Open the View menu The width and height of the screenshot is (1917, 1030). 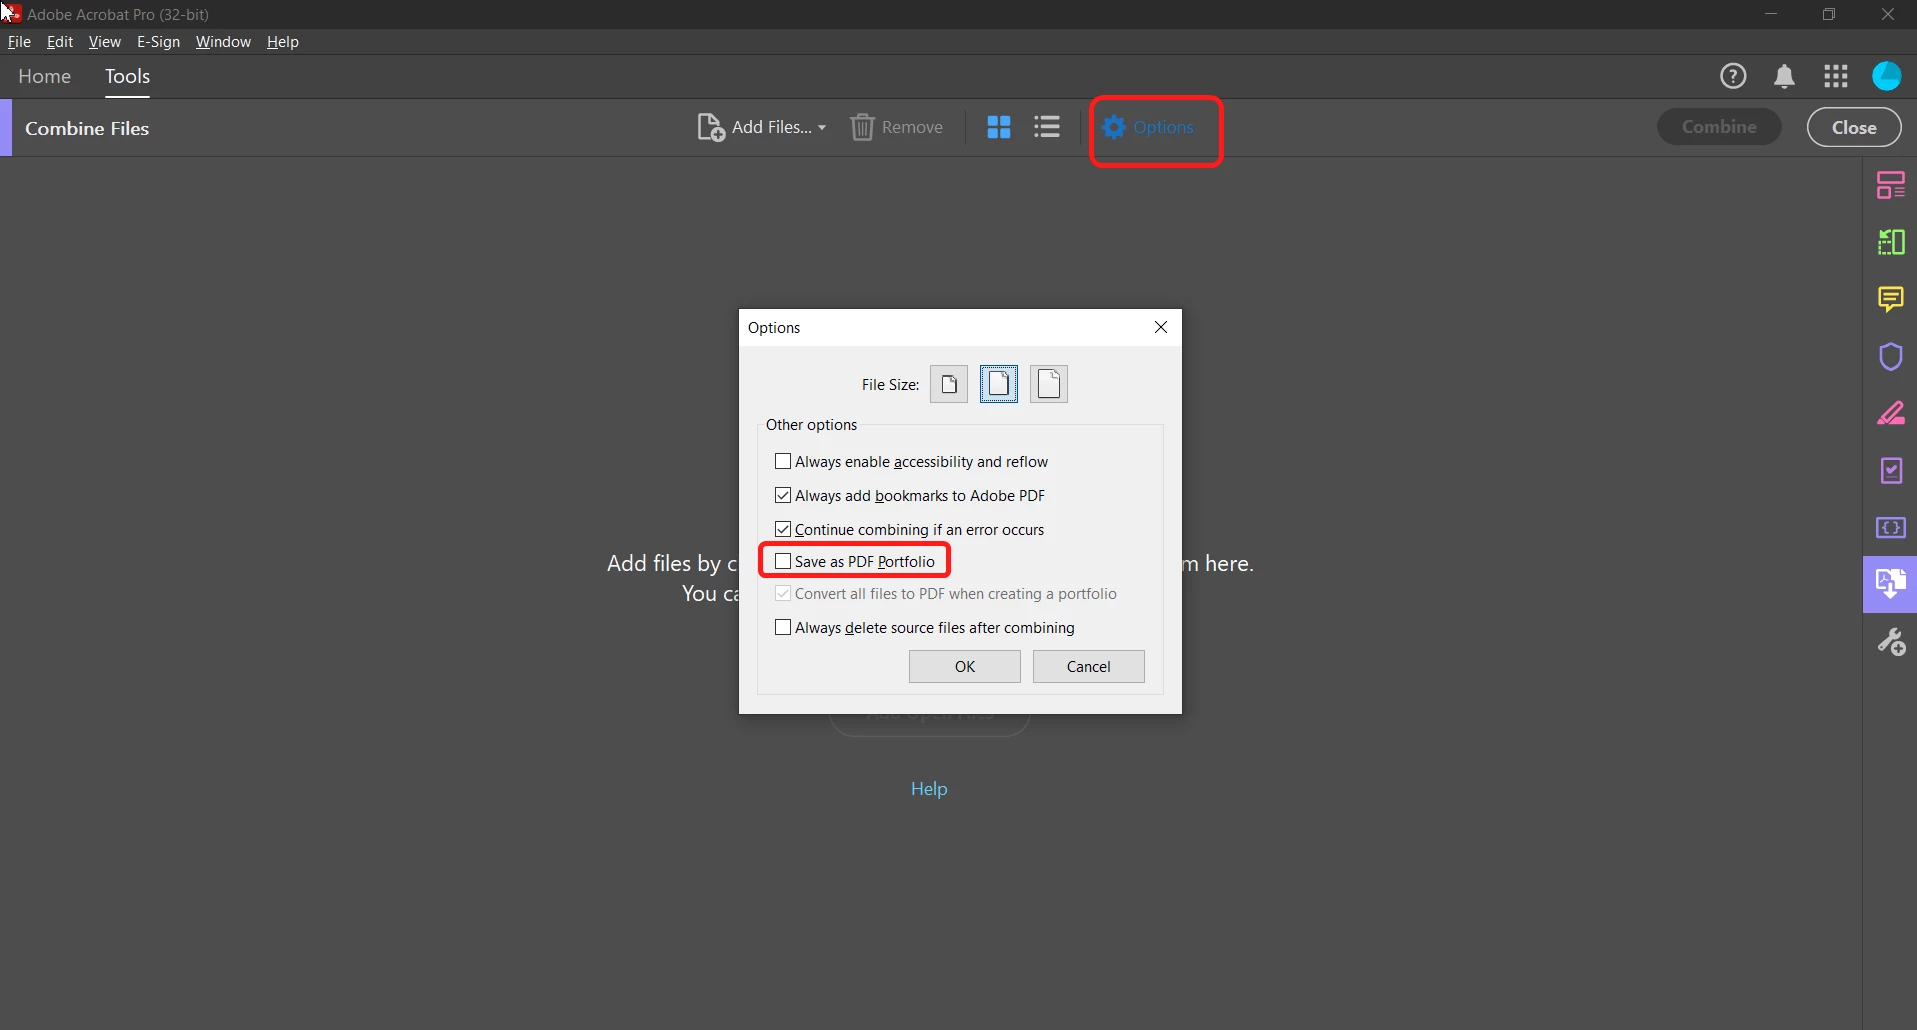(x=104, y=41)
